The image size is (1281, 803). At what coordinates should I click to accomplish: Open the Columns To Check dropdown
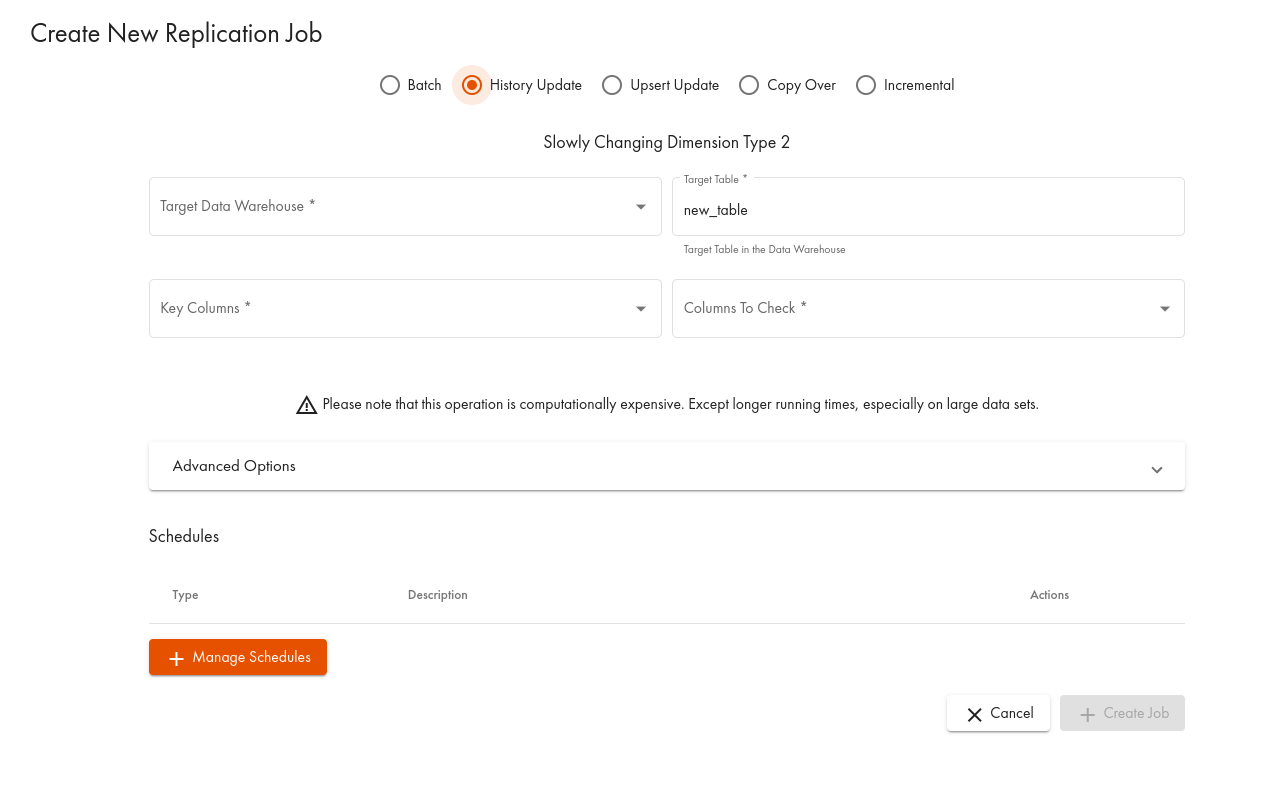pos(927,308)
